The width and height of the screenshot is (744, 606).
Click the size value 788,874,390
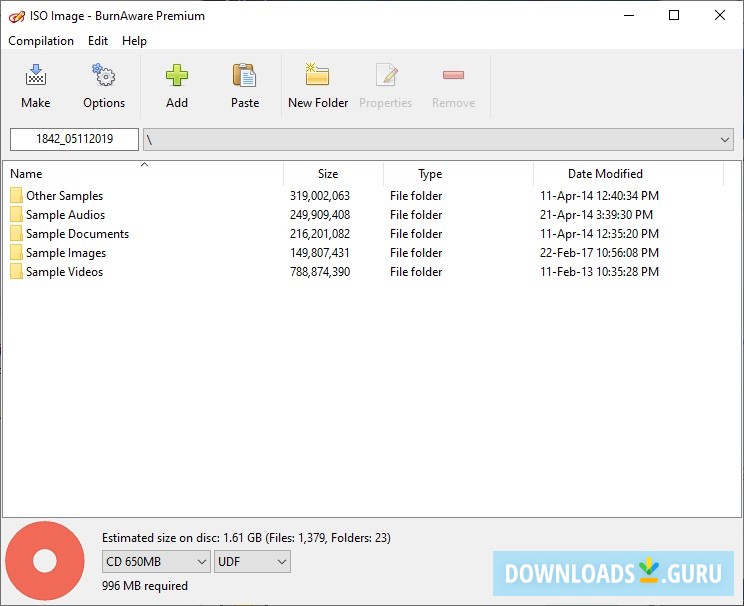pos(320,272)
